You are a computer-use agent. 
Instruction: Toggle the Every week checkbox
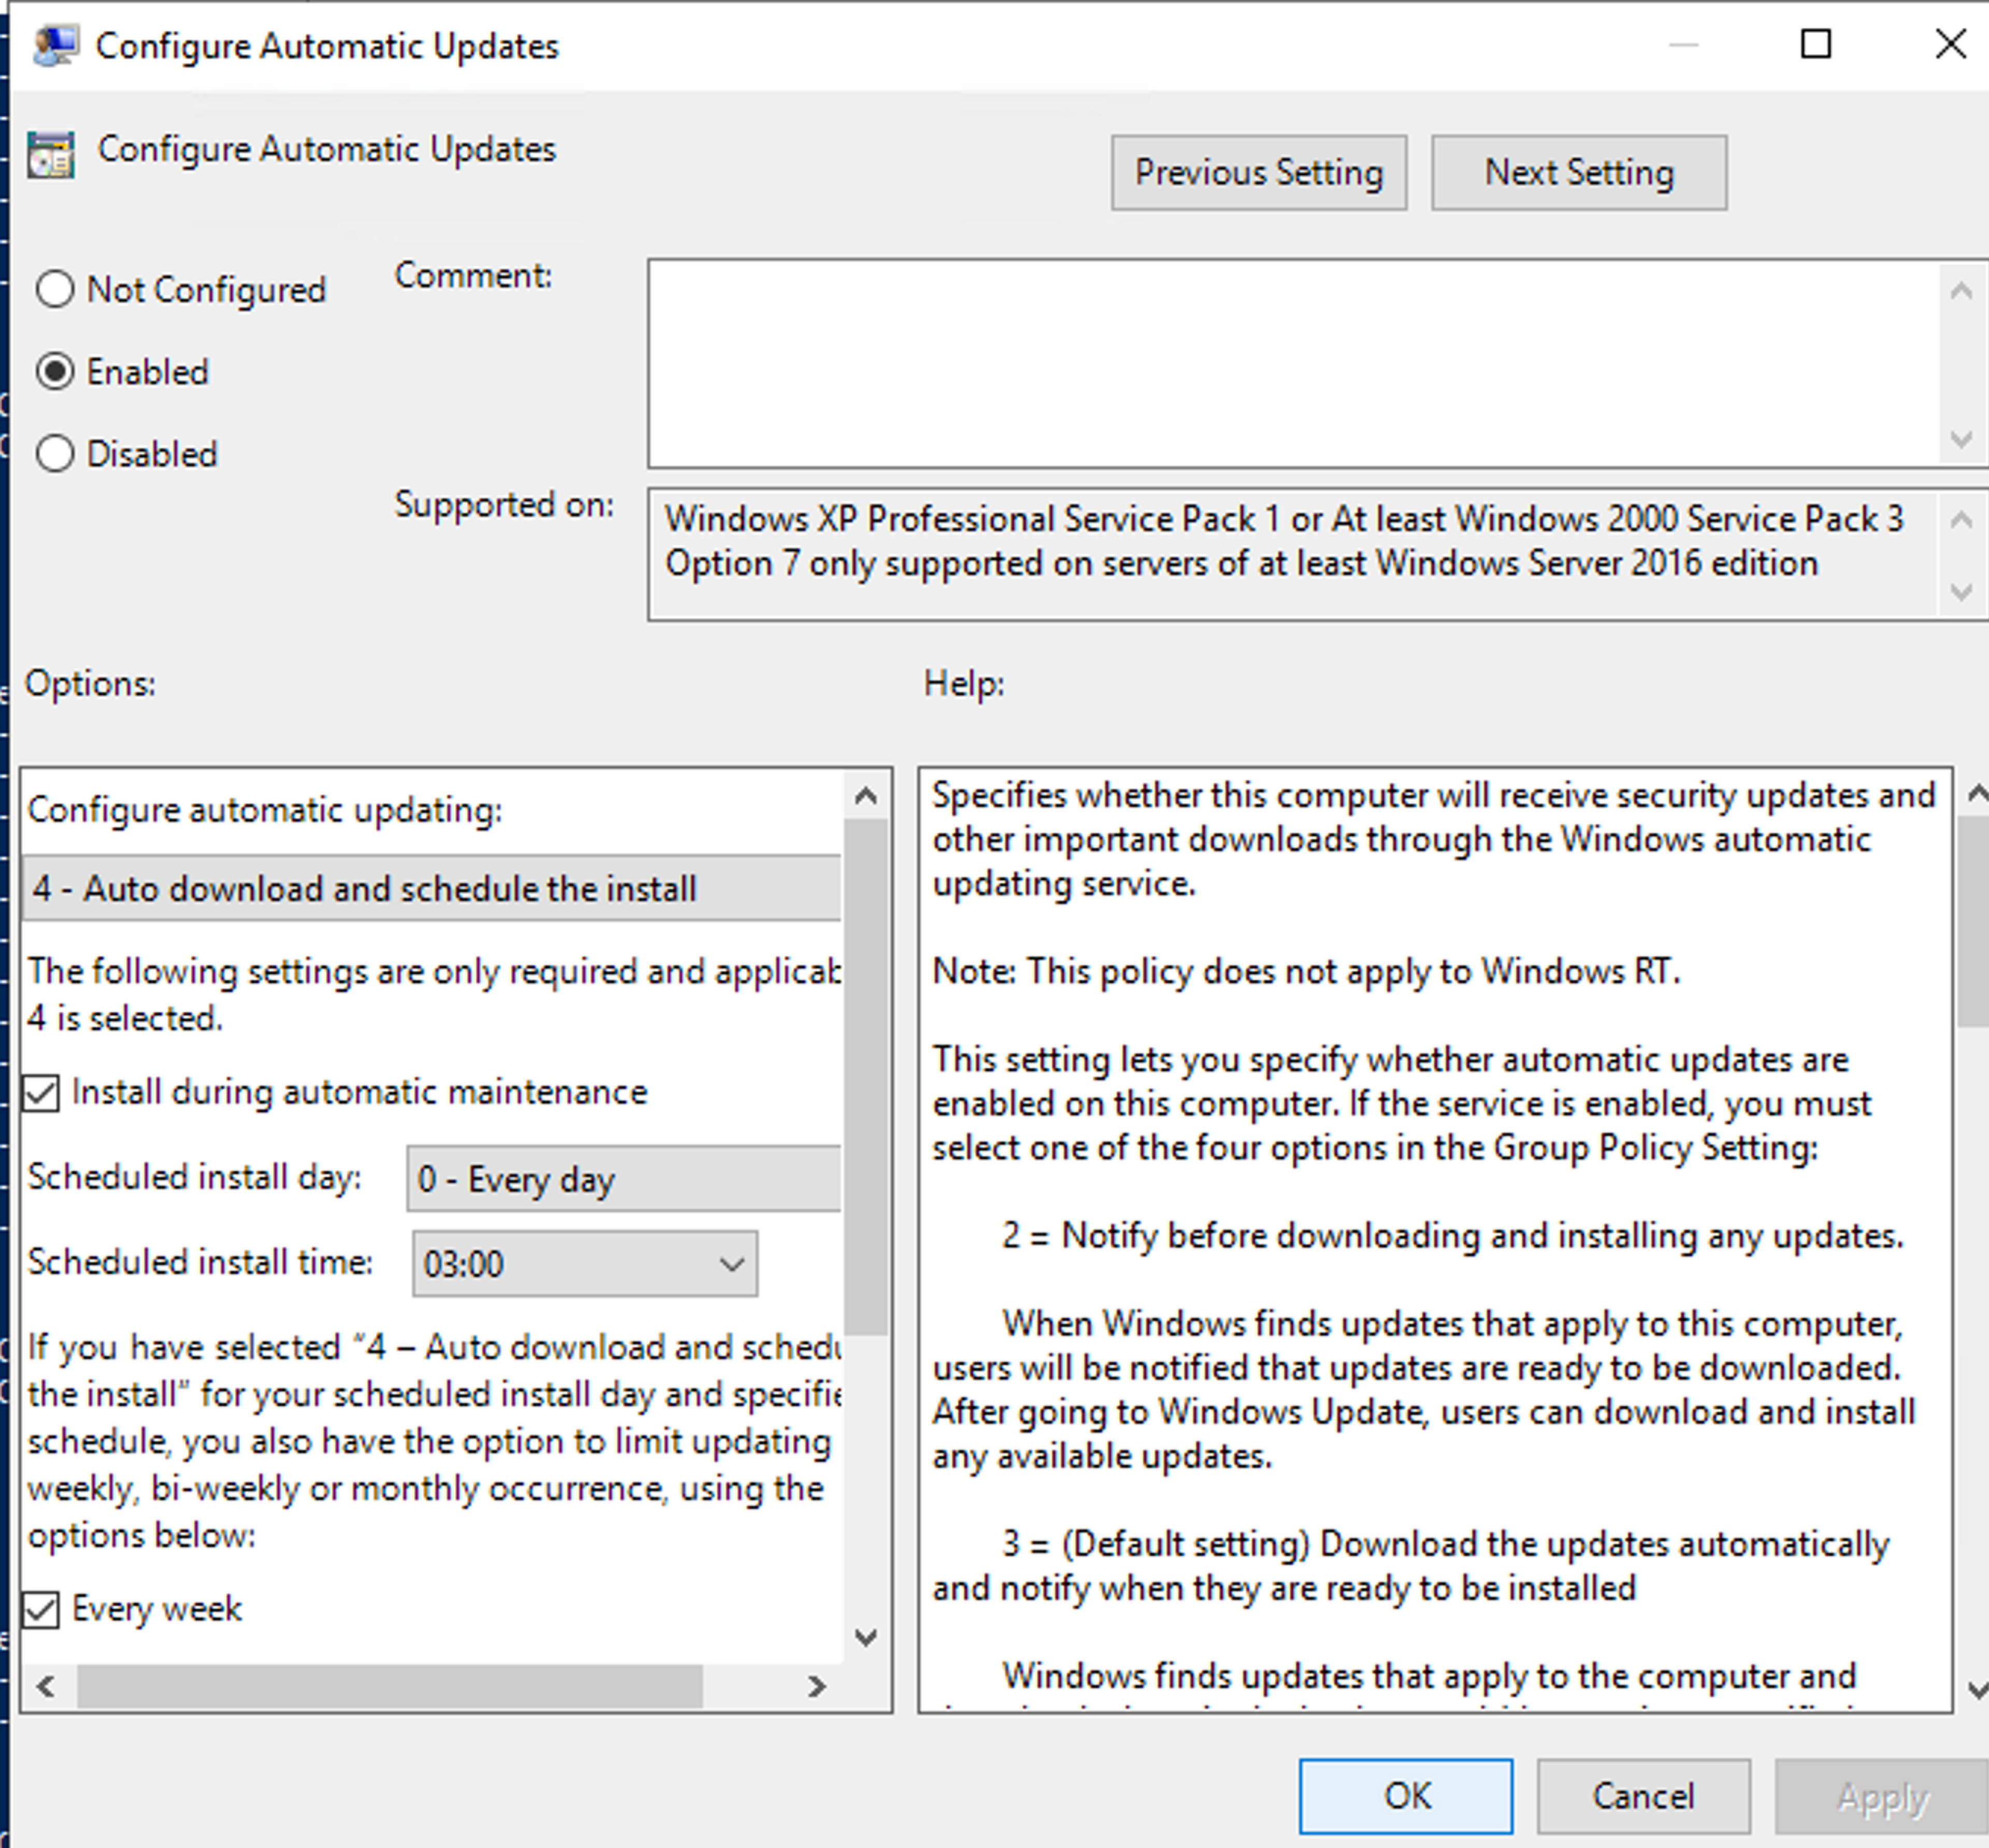click(42, 1610)
